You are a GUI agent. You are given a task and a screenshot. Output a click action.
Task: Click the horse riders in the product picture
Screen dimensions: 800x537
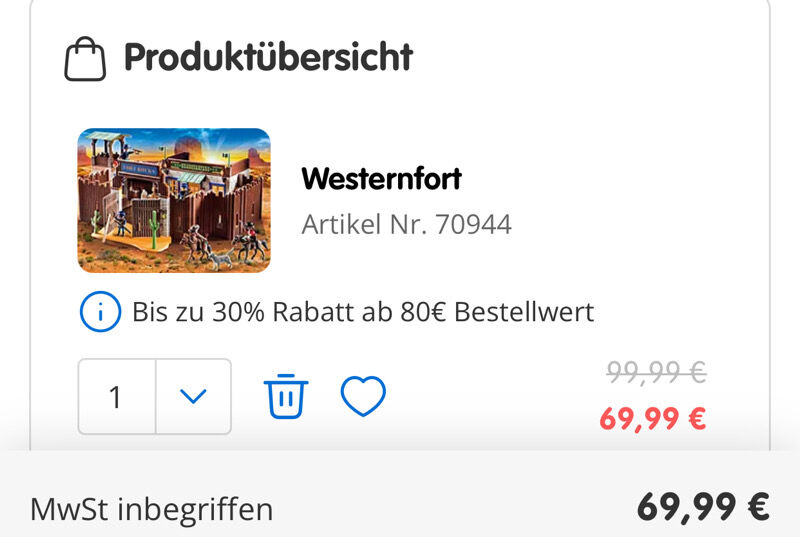tap(224, 244)
